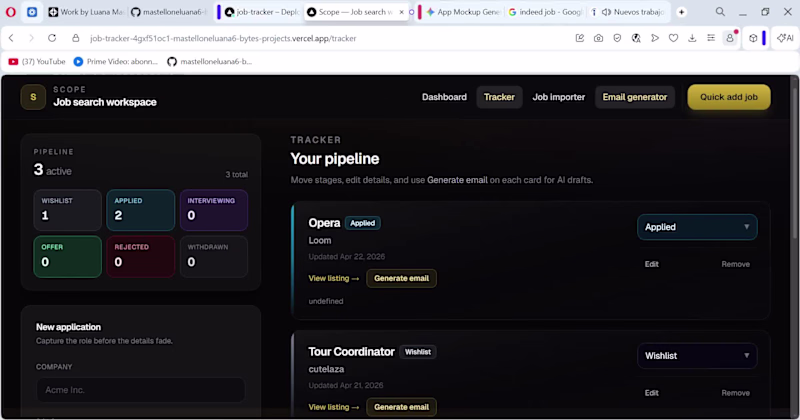Go to the Dashboard nav item
Screen dimensions: 800x420
click(x=444, y=97)
